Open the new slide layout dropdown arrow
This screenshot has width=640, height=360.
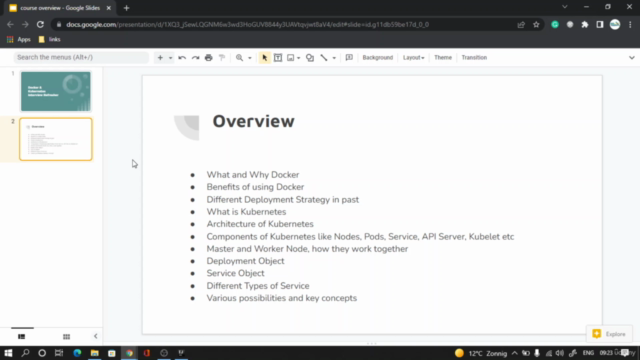coord(170,58)
